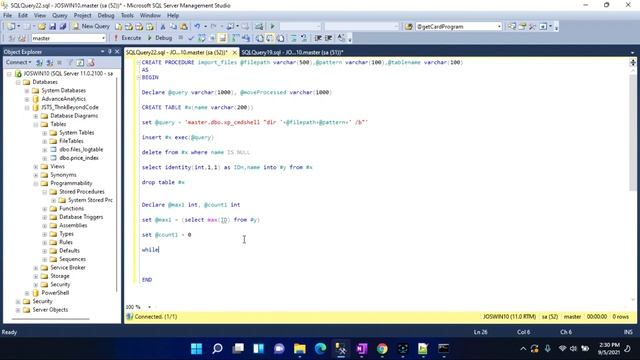
Task: Open the Query menu
Action: [x=60, y=15]
